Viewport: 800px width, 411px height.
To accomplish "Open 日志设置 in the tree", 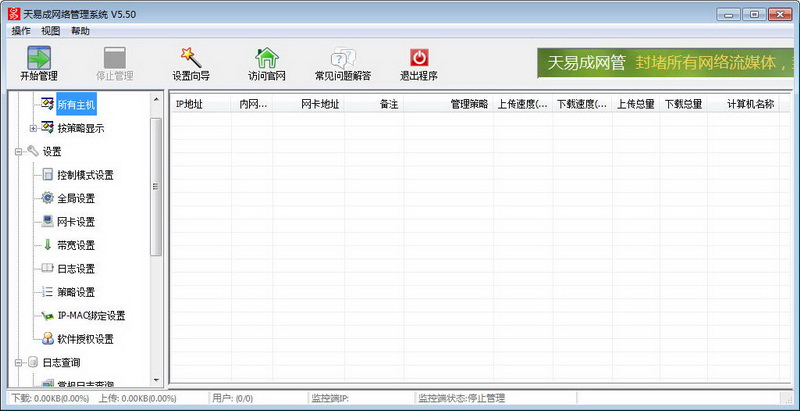I will 76,269.
